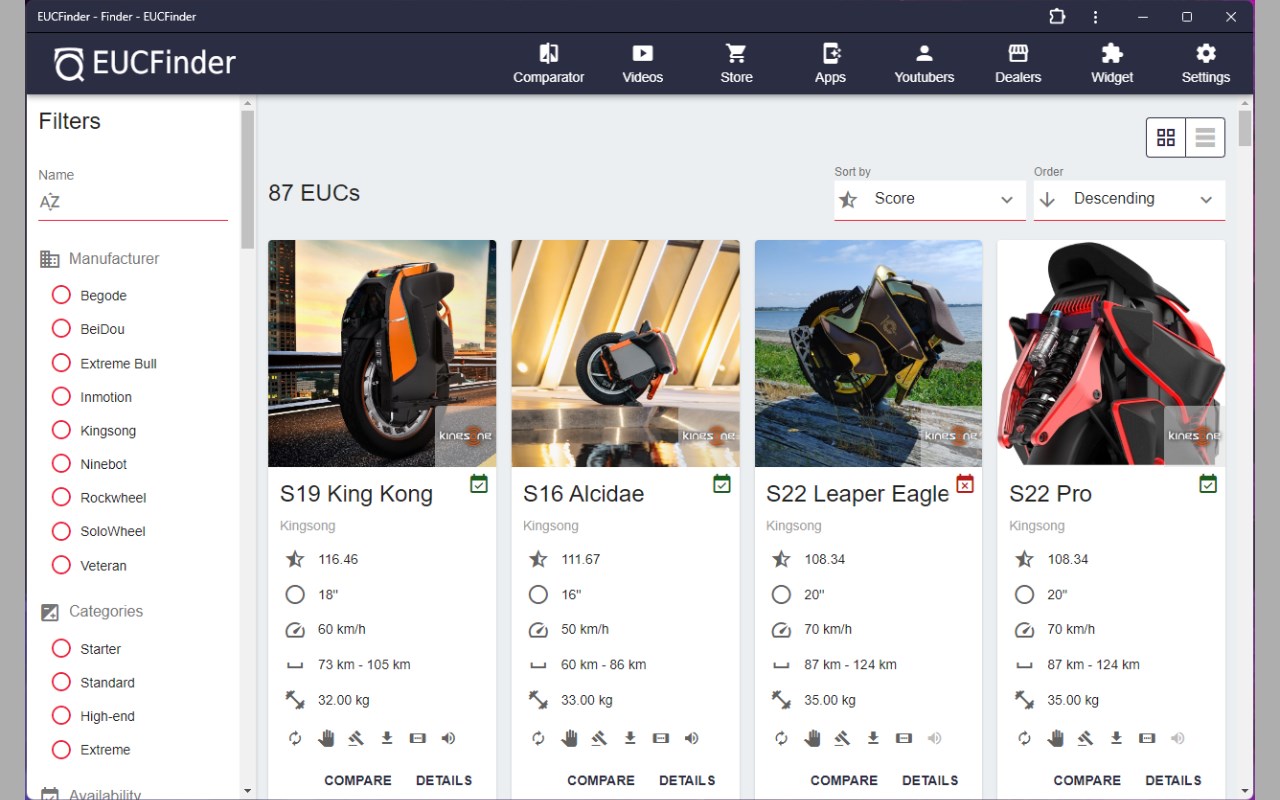1280x800 pixels.
Task: Click COMPARE on S16 Alcidae
Action: (601, 780)
